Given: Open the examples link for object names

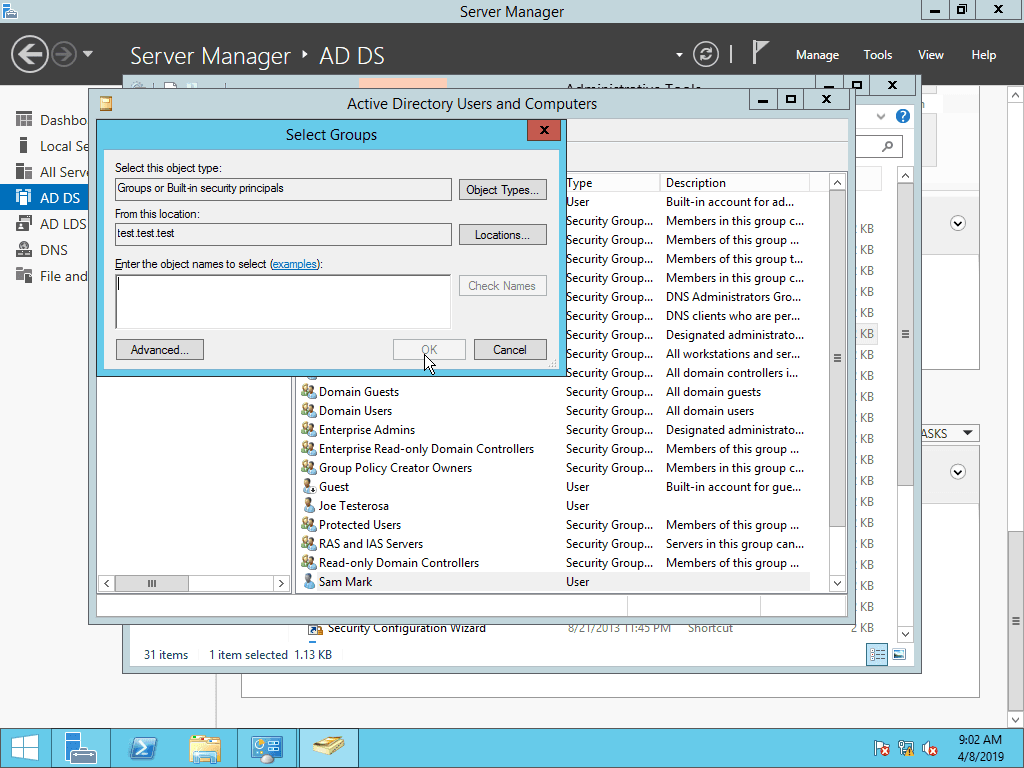Looking at the screenshot, I should pos(295,264).
